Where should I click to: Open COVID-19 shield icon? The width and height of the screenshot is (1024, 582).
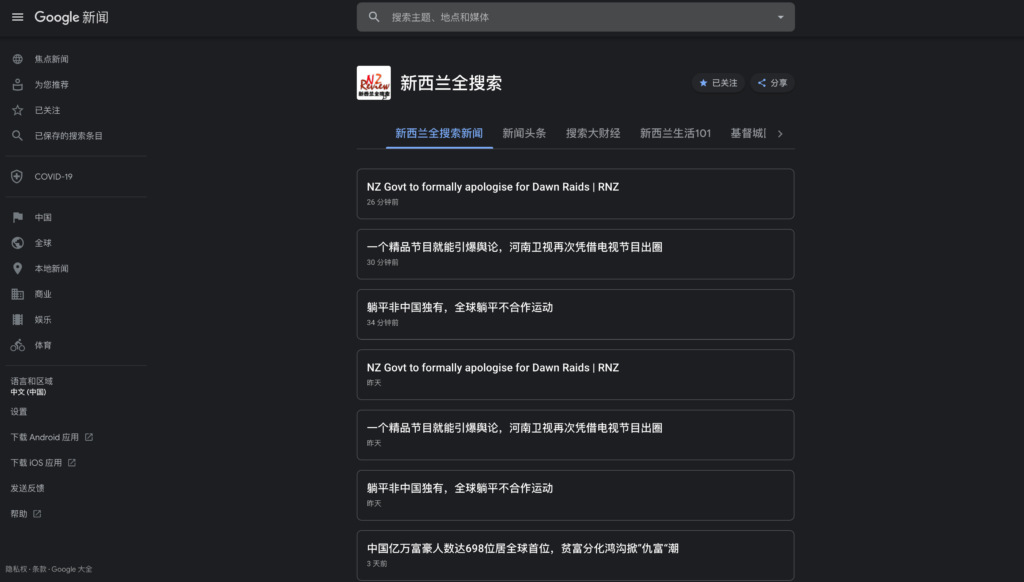tap(18, 176)
